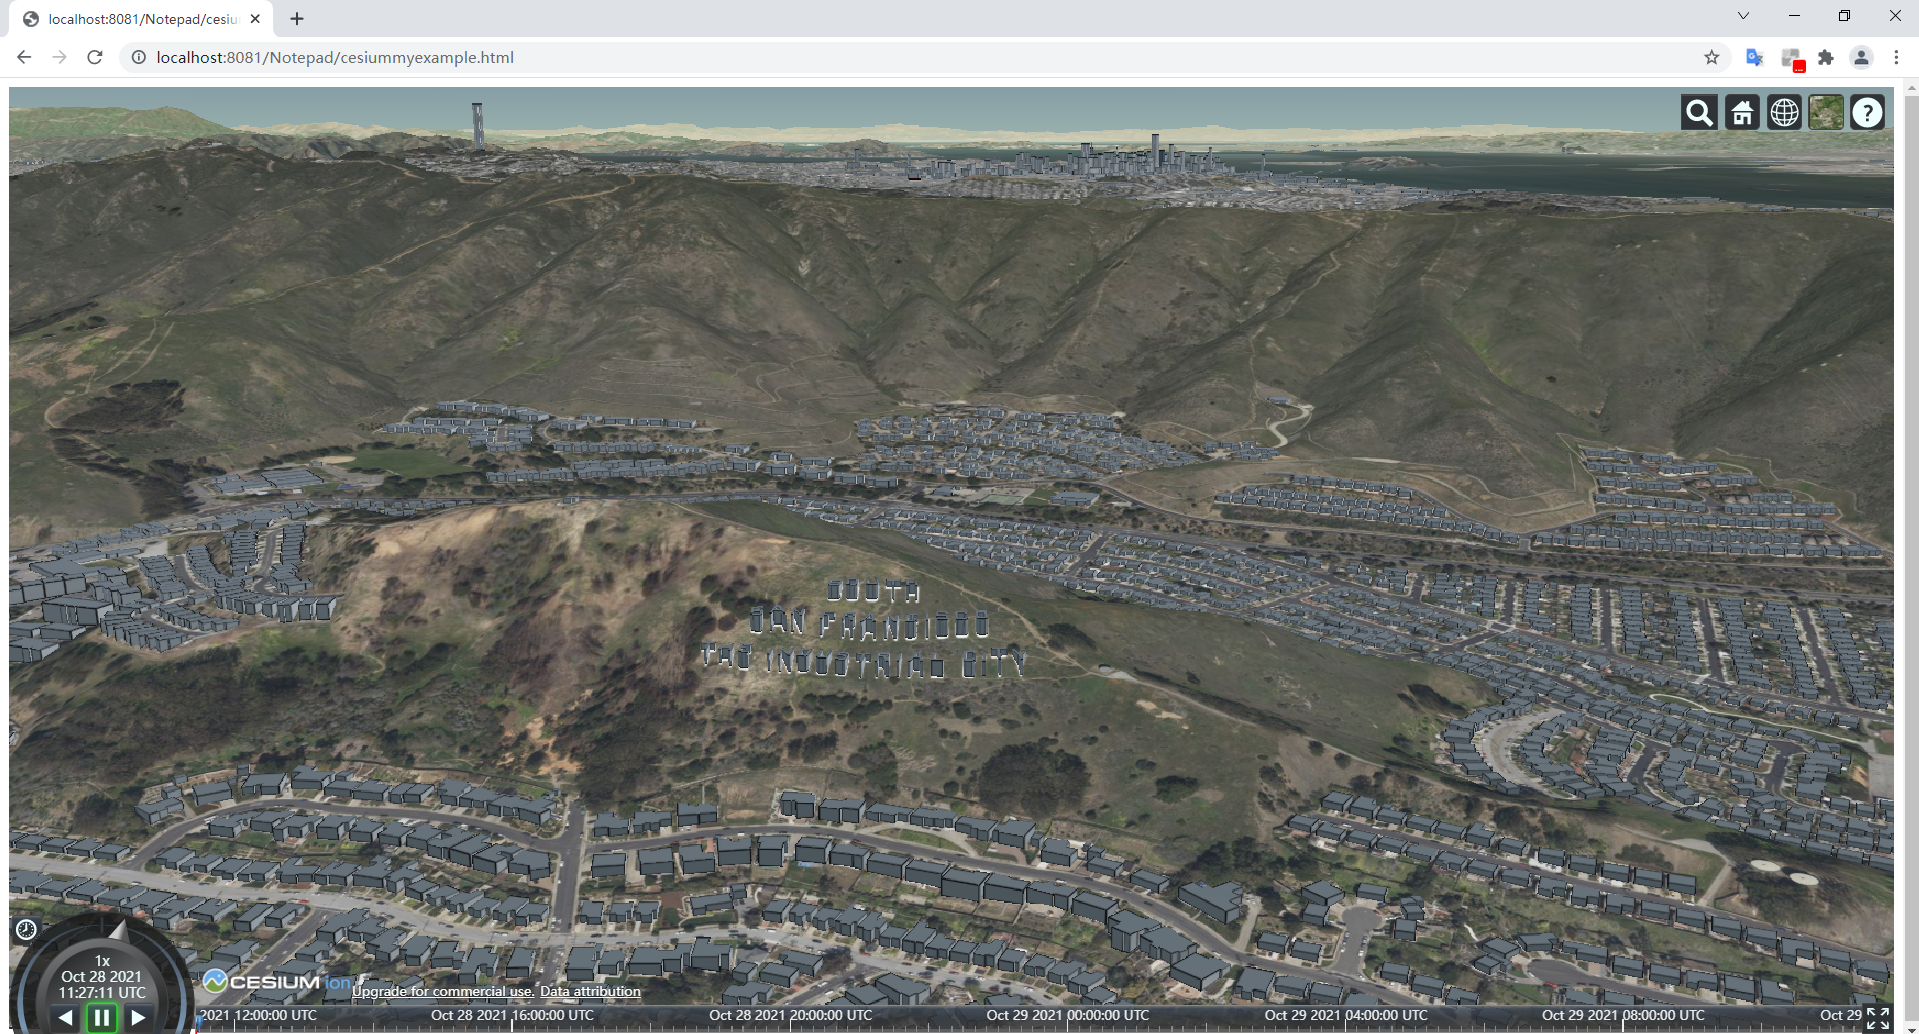This screenshot has width=1919, height=1034.
Task: Open the Google Translate extension
Action: tap(1754, 57)
